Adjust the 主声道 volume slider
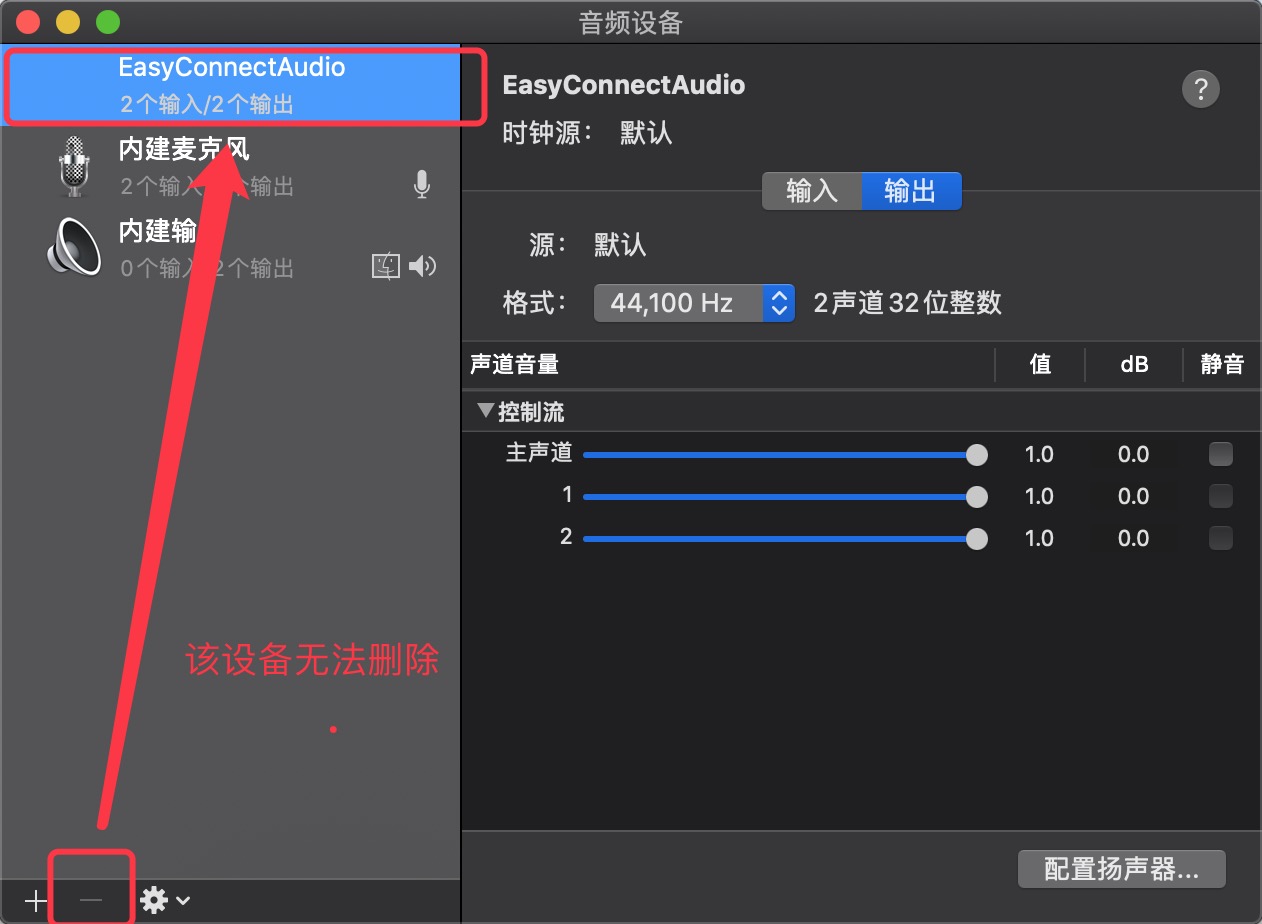 [x=785, y=455]
